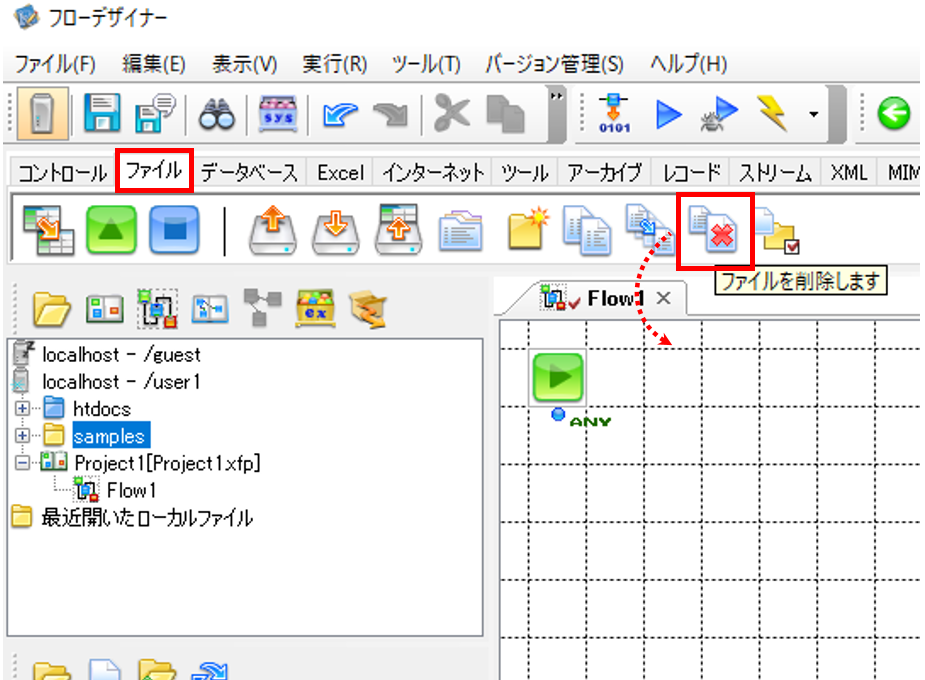The height and width of the screenshot is (680, 925).
Task: Switch to the XML palette tab
Action: (848, 173)
